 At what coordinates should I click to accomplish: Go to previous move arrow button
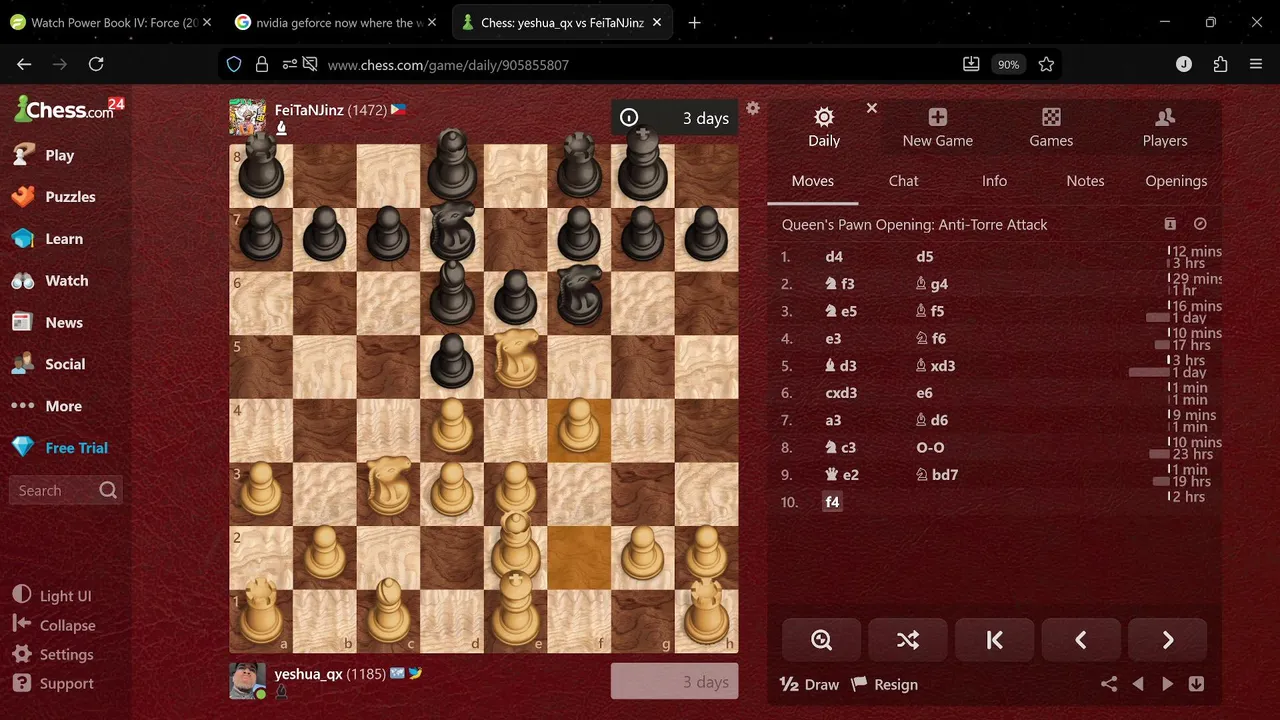pos(1081,640)
